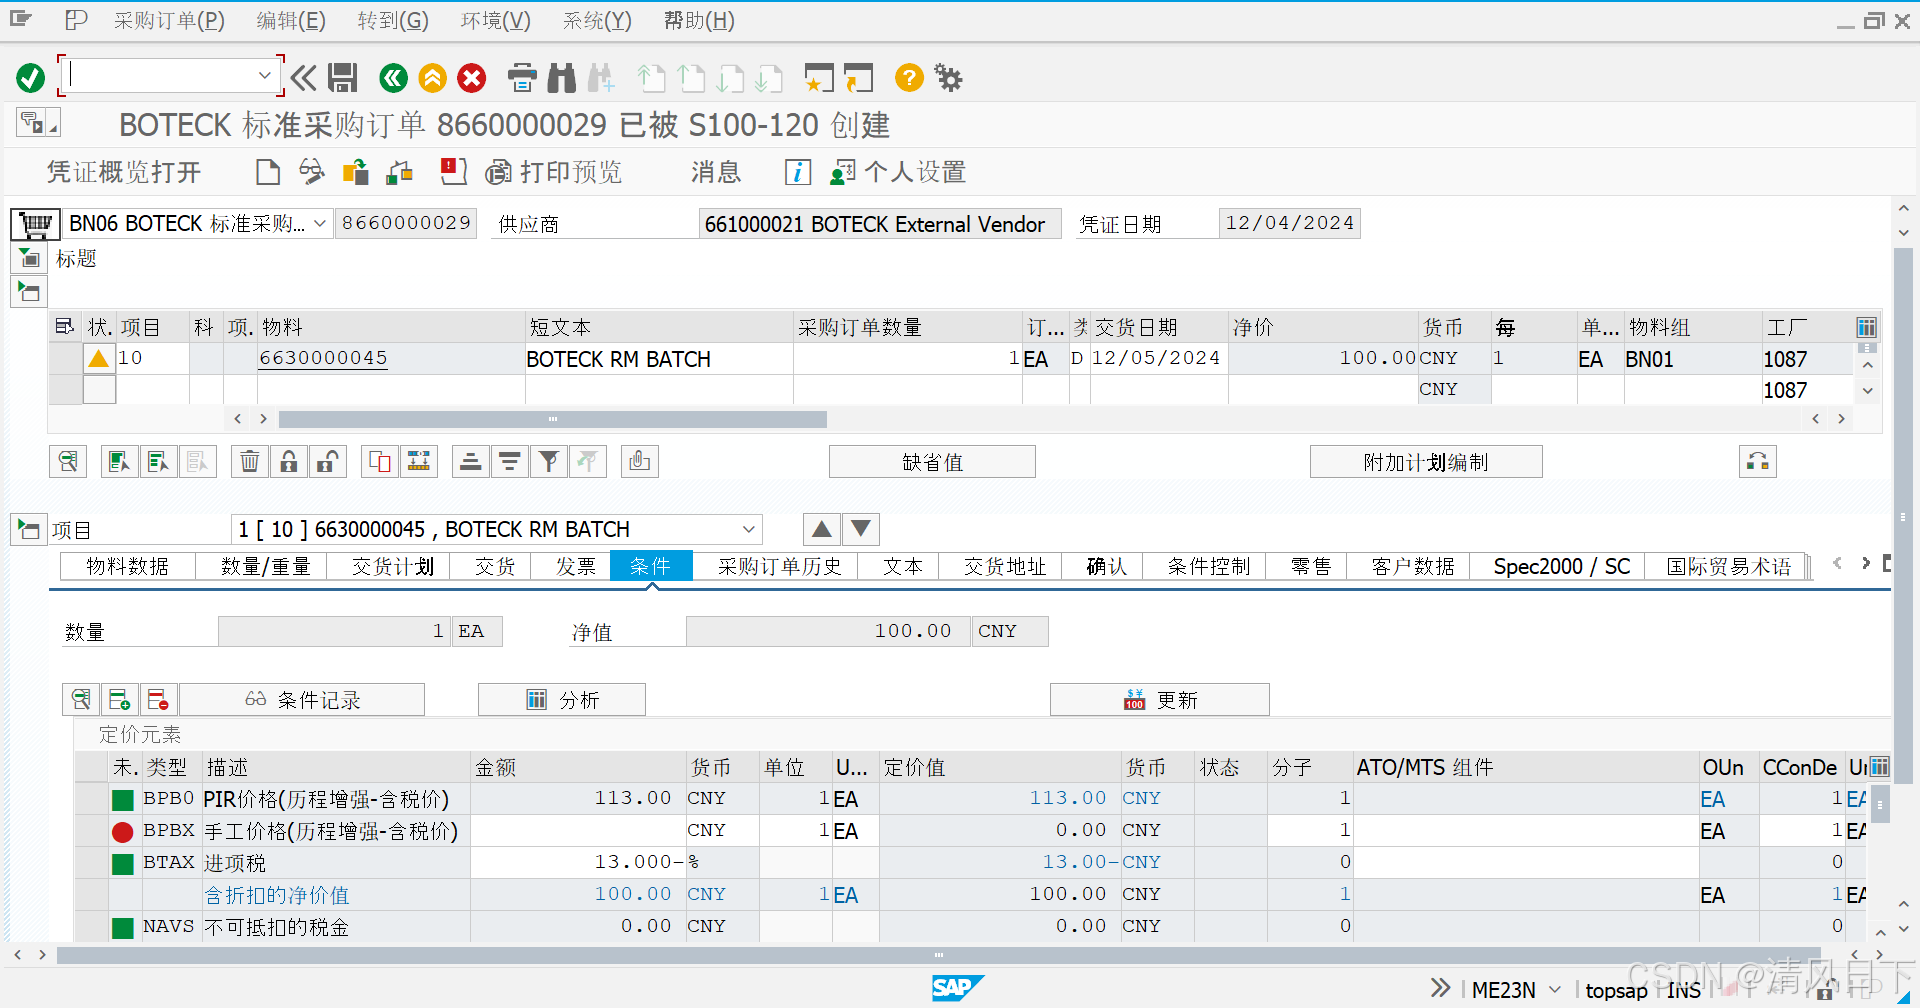Click the select-all icon in item table header
The height and width of the screenshot is (1008, 1920).
click(65, 327)
